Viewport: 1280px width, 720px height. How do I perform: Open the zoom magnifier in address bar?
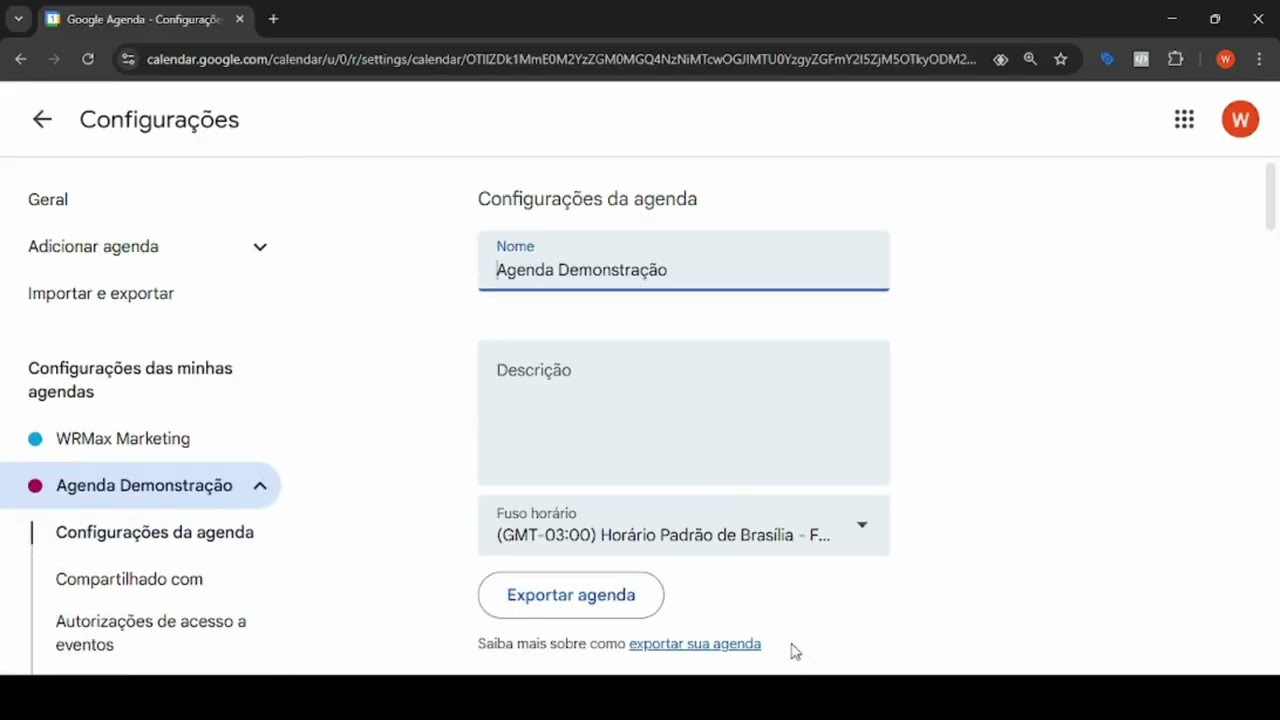click(x=1030, y=59)
